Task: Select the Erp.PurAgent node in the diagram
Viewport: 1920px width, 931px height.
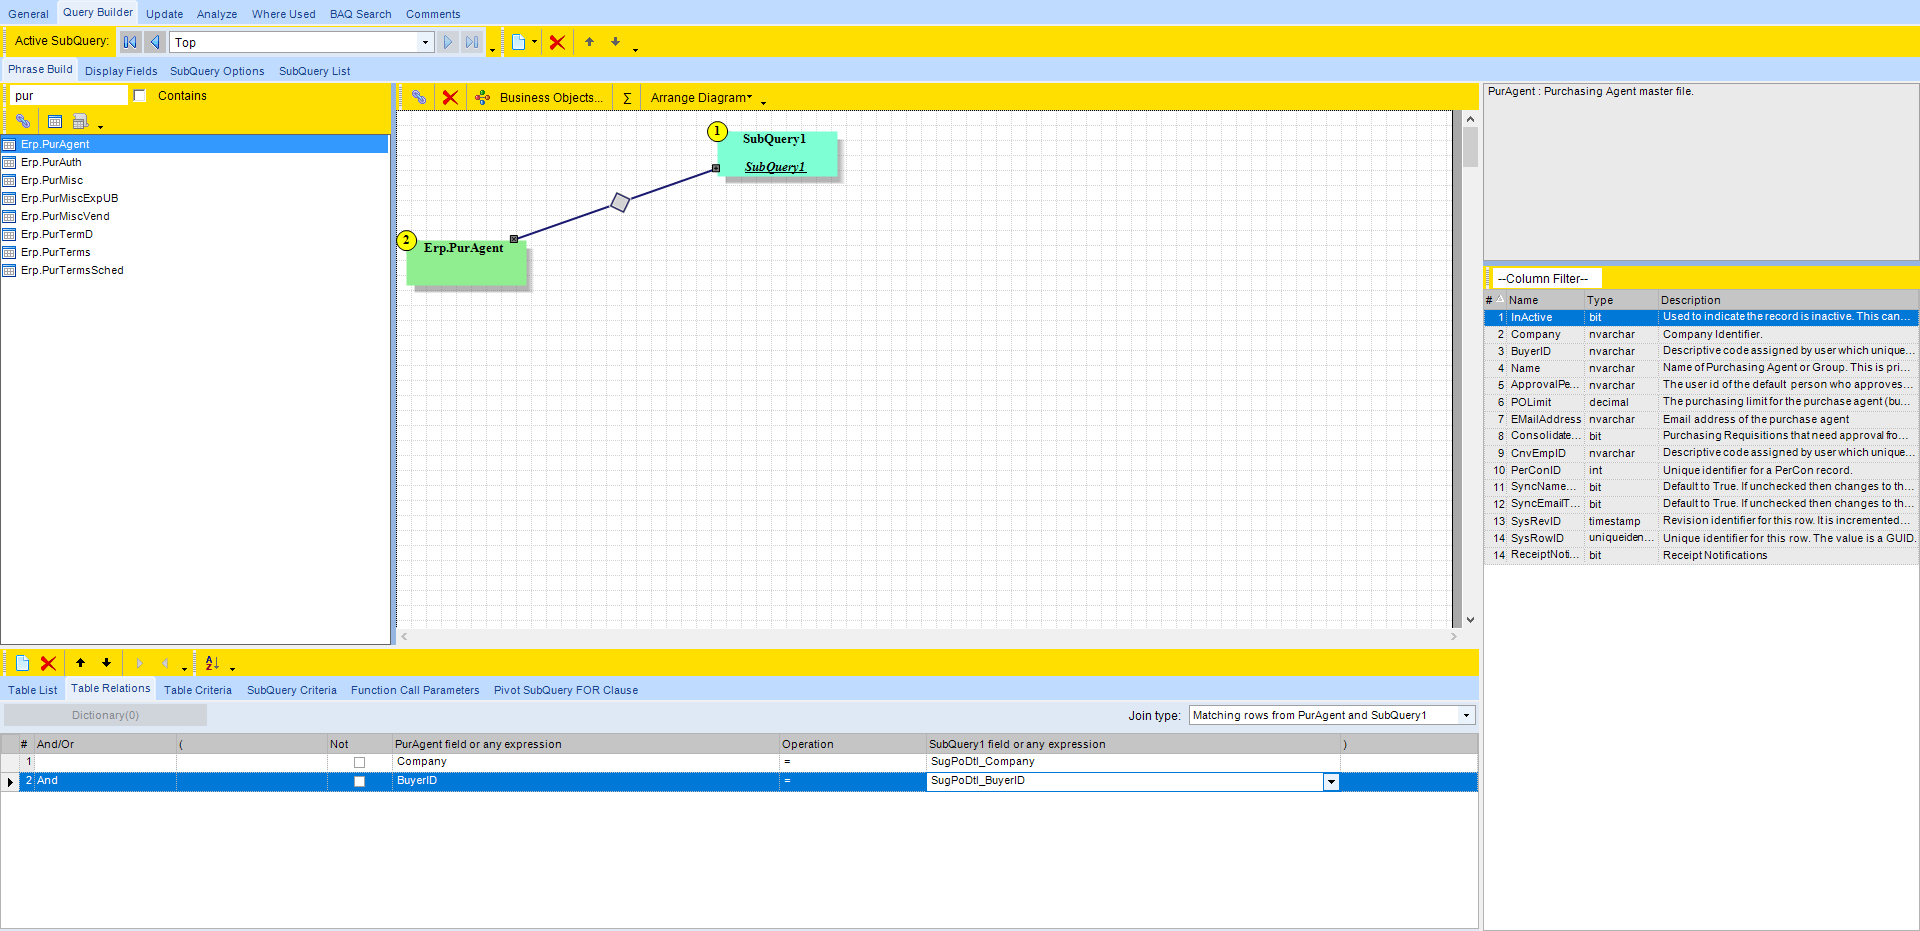Action: point(466,261)
